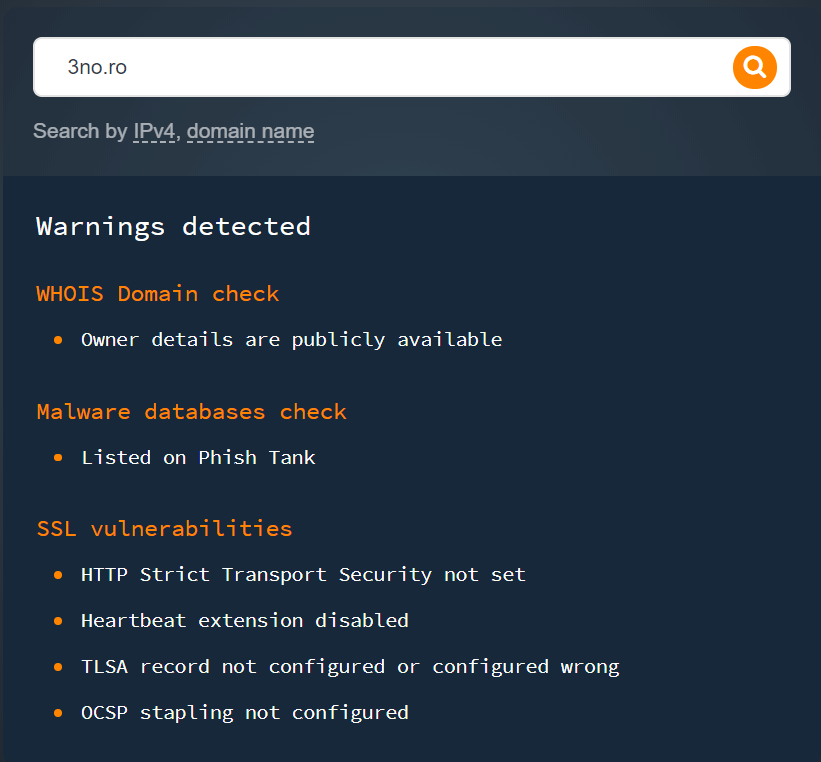Focus the domain search input field

tap(412, 67)
